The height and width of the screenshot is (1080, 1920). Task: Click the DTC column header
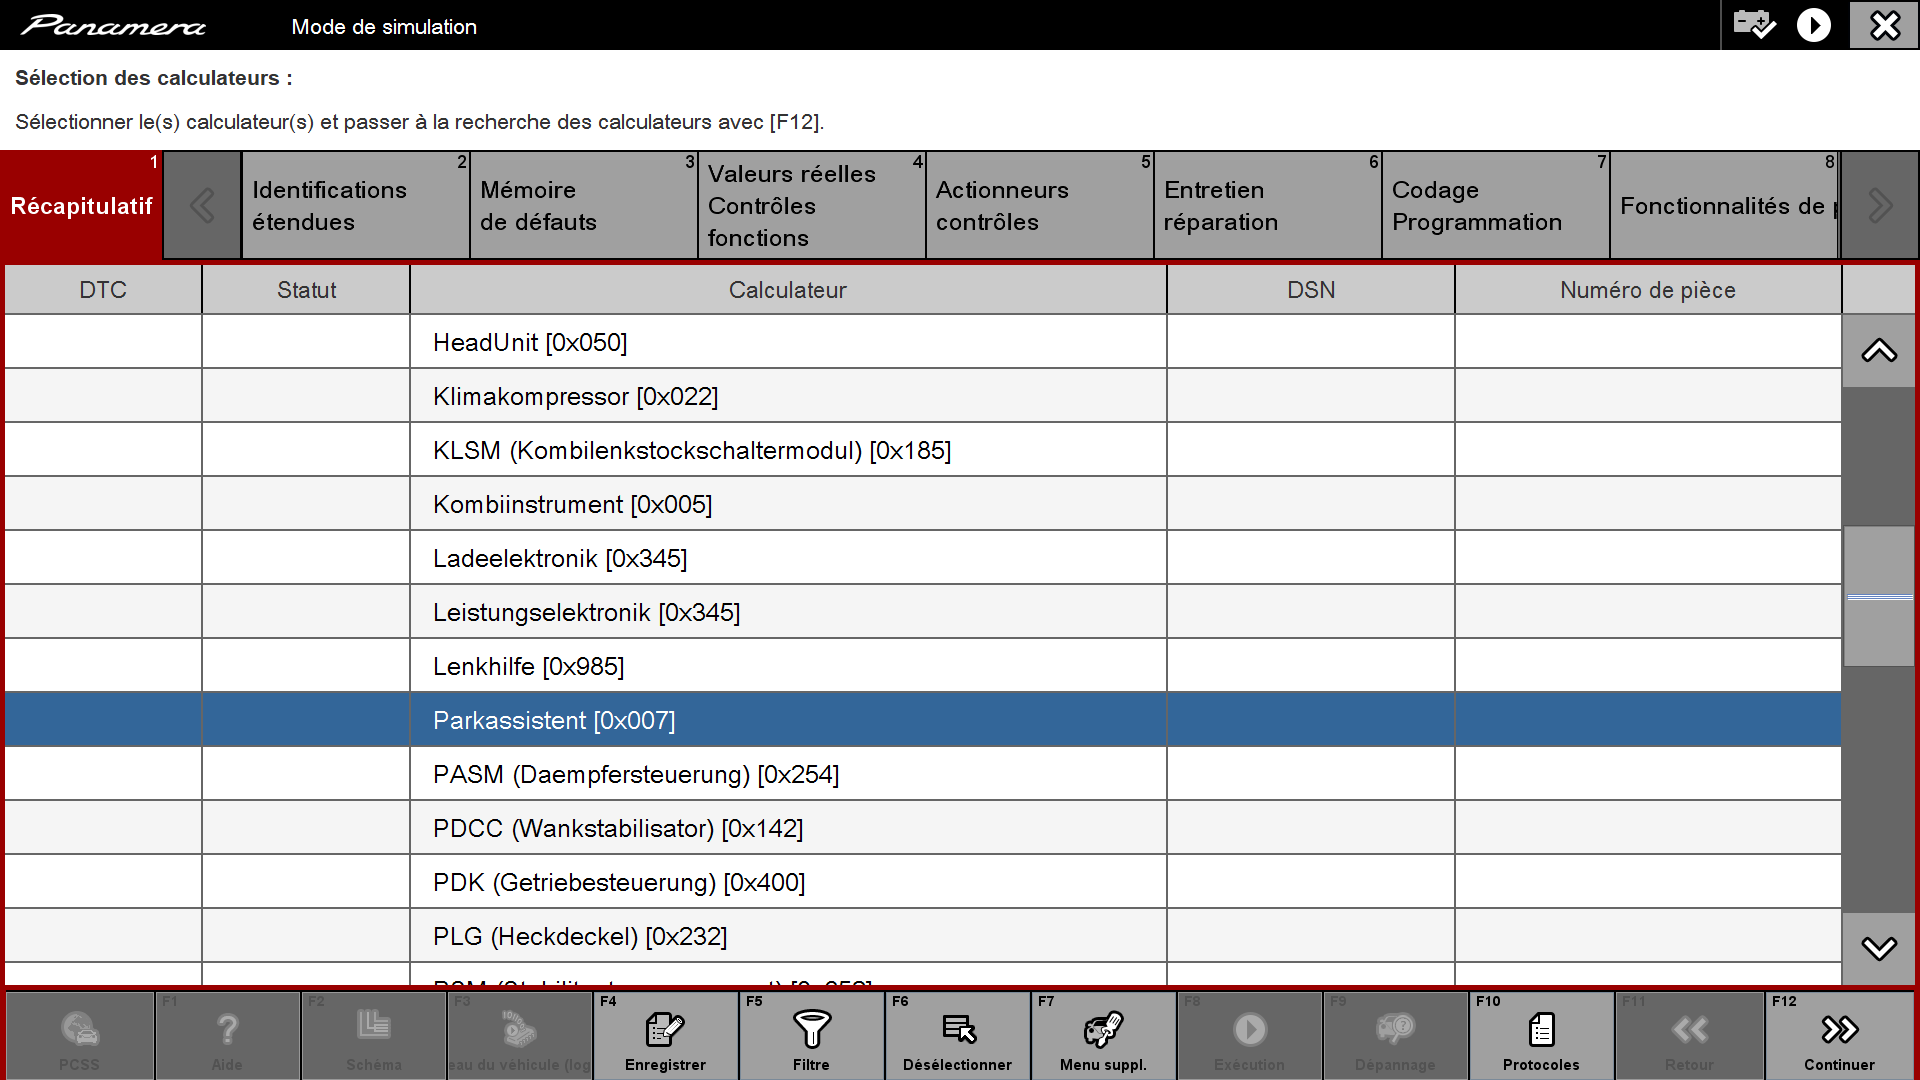click(x=103, y=290)
